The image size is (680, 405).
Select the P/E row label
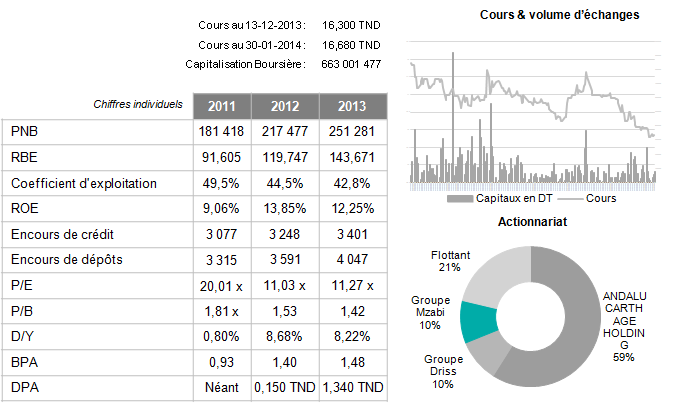pos(22,285)
